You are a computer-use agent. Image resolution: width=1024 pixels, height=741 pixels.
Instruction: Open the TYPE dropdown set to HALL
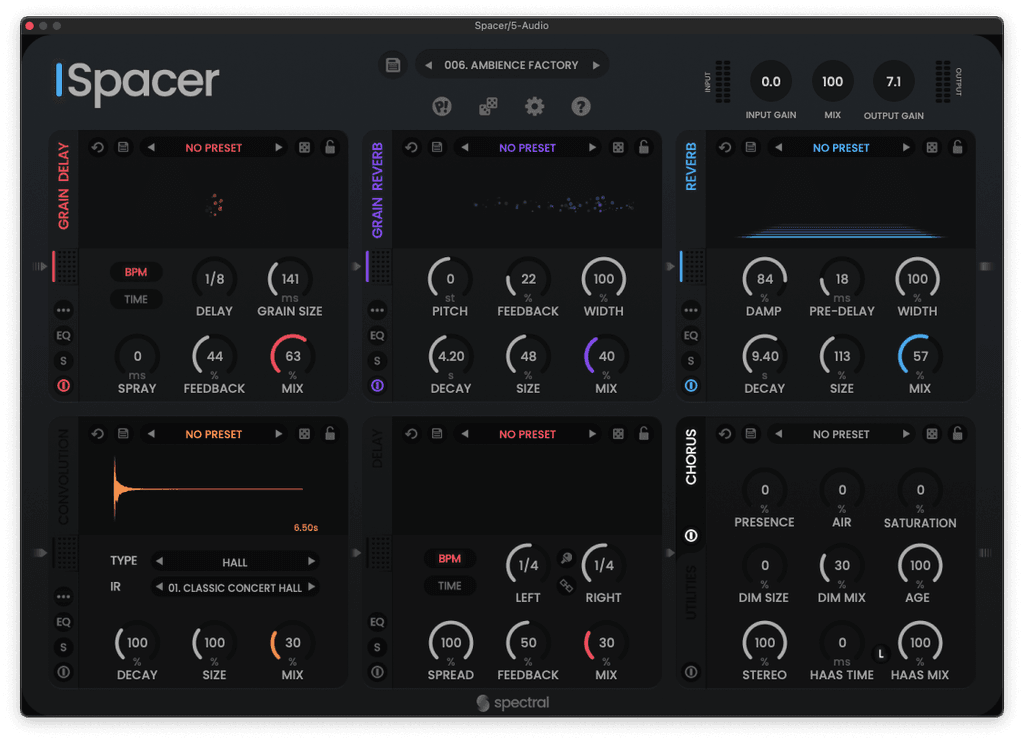tap(234, 561)
